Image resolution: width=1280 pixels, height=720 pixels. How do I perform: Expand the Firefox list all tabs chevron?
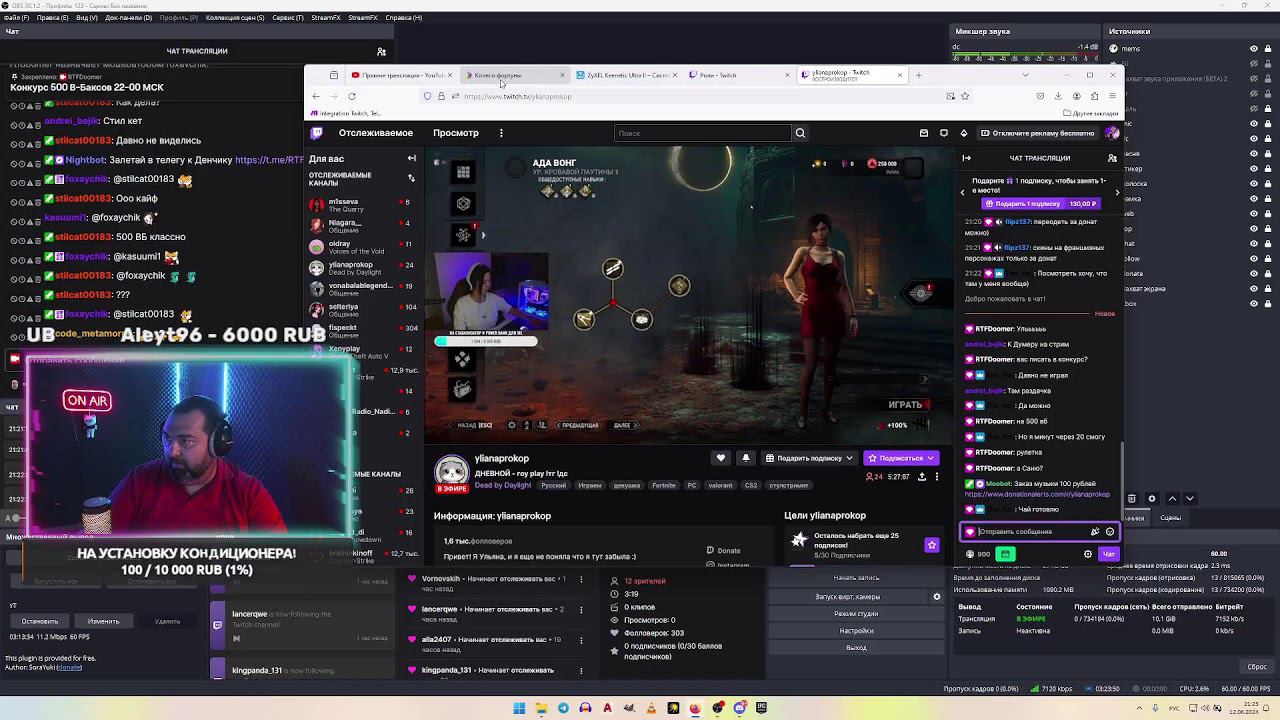[x=1025, y=75]
